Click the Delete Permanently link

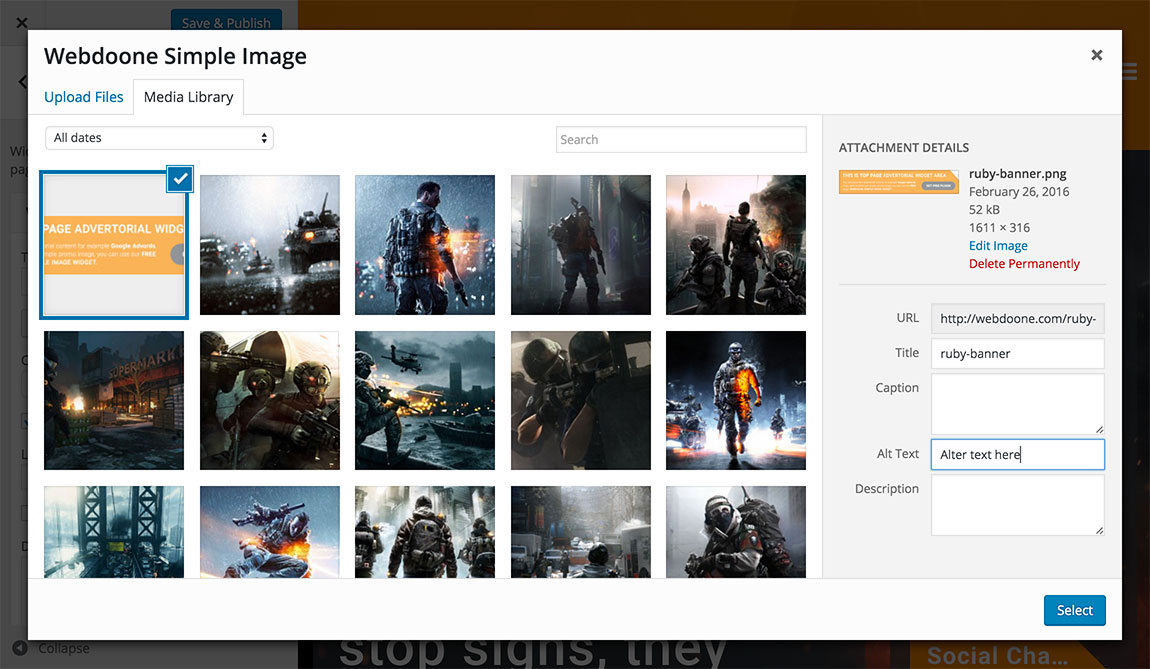1024,263
